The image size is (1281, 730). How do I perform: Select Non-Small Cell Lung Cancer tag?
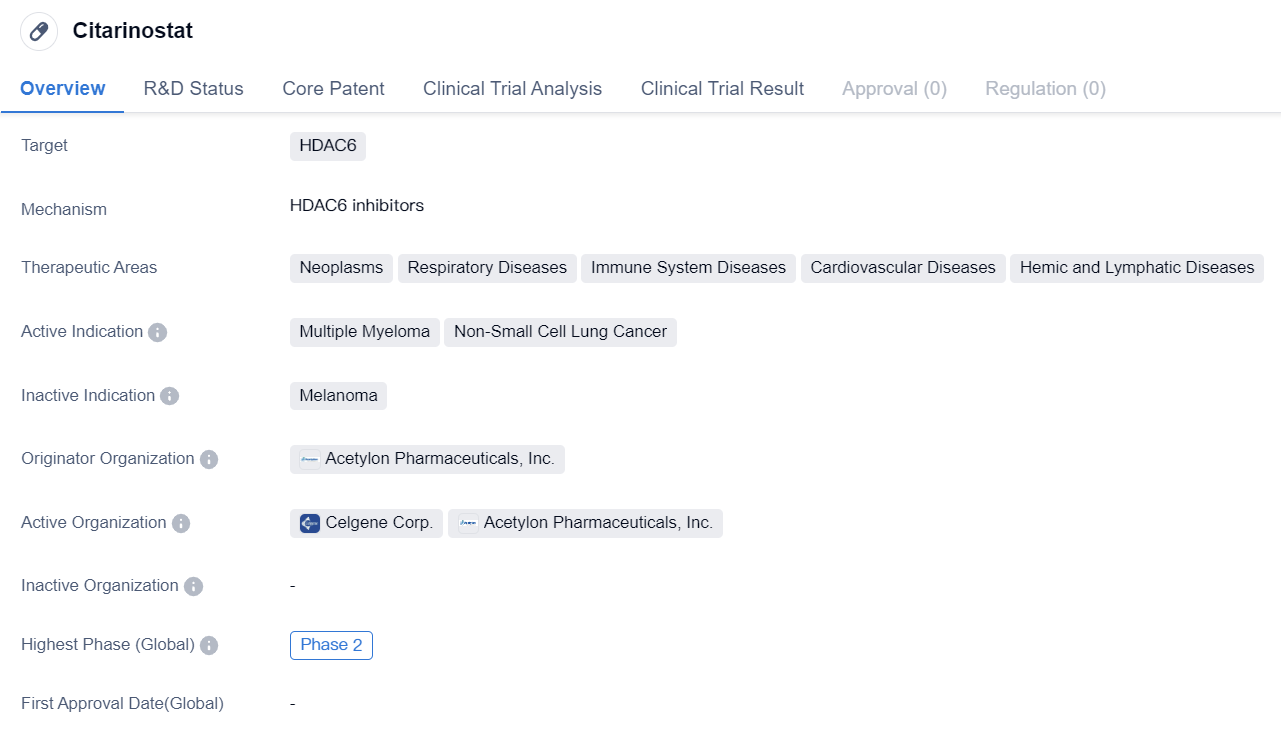click(560, 332)
